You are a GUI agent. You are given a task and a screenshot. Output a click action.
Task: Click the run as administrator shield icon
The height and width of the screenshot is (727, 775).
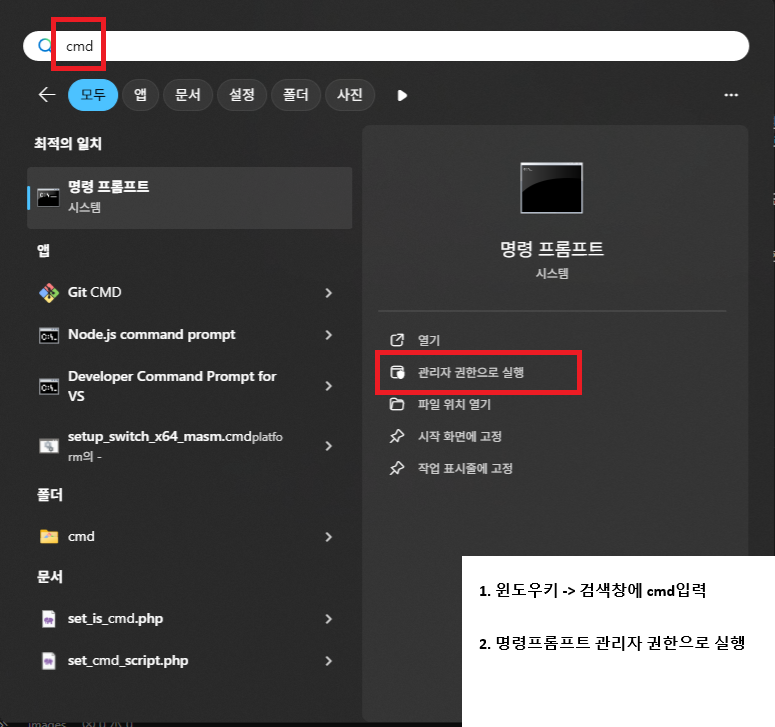(397, 372)
